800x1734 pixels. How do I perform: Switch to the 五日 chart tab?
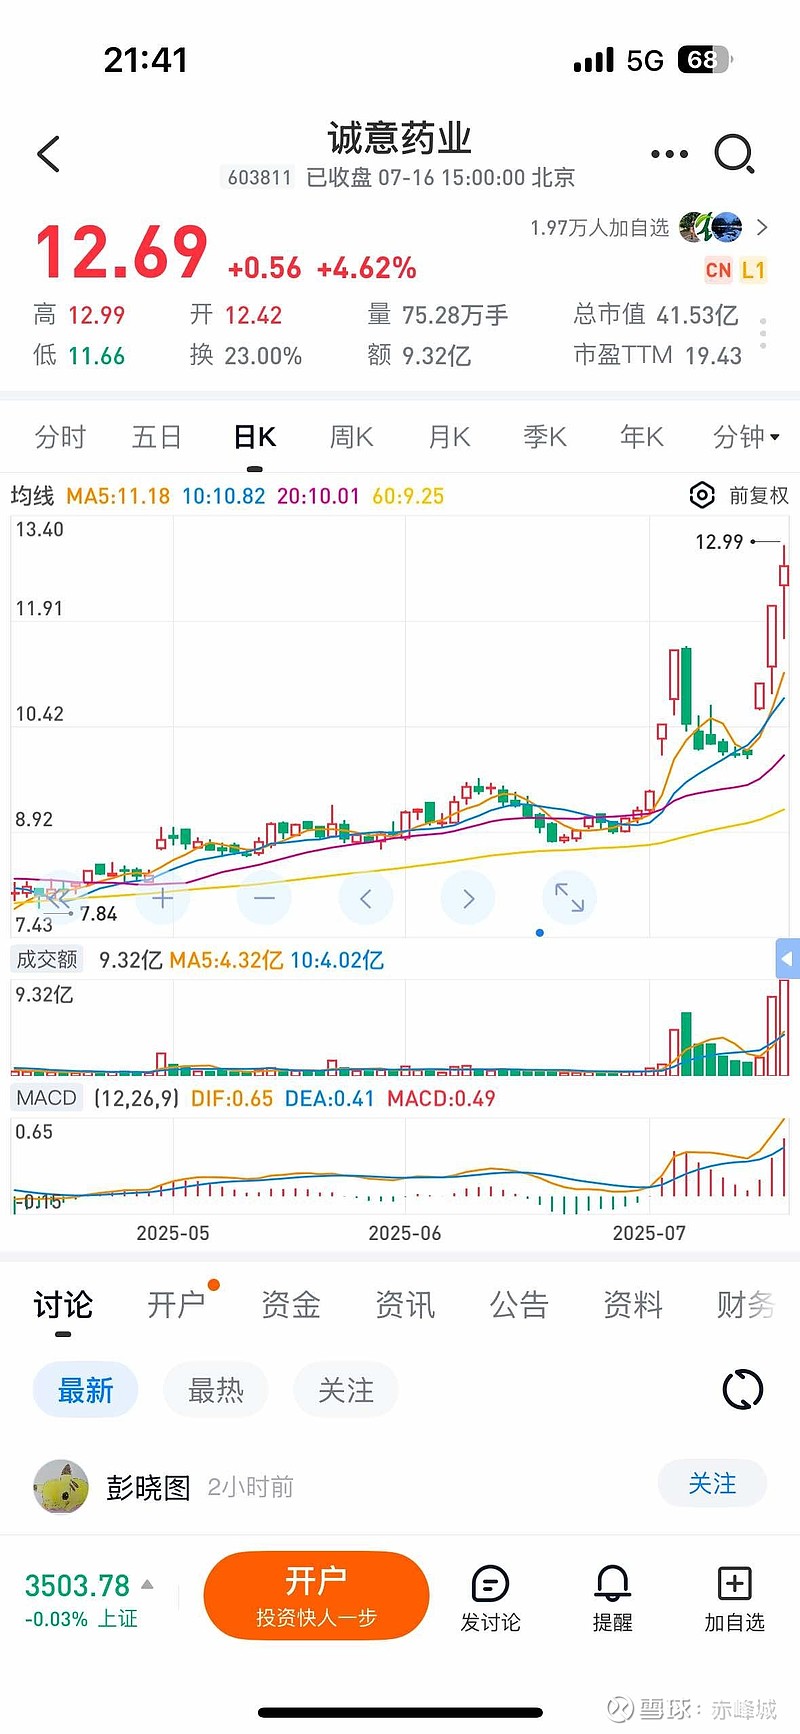point(157,437)
